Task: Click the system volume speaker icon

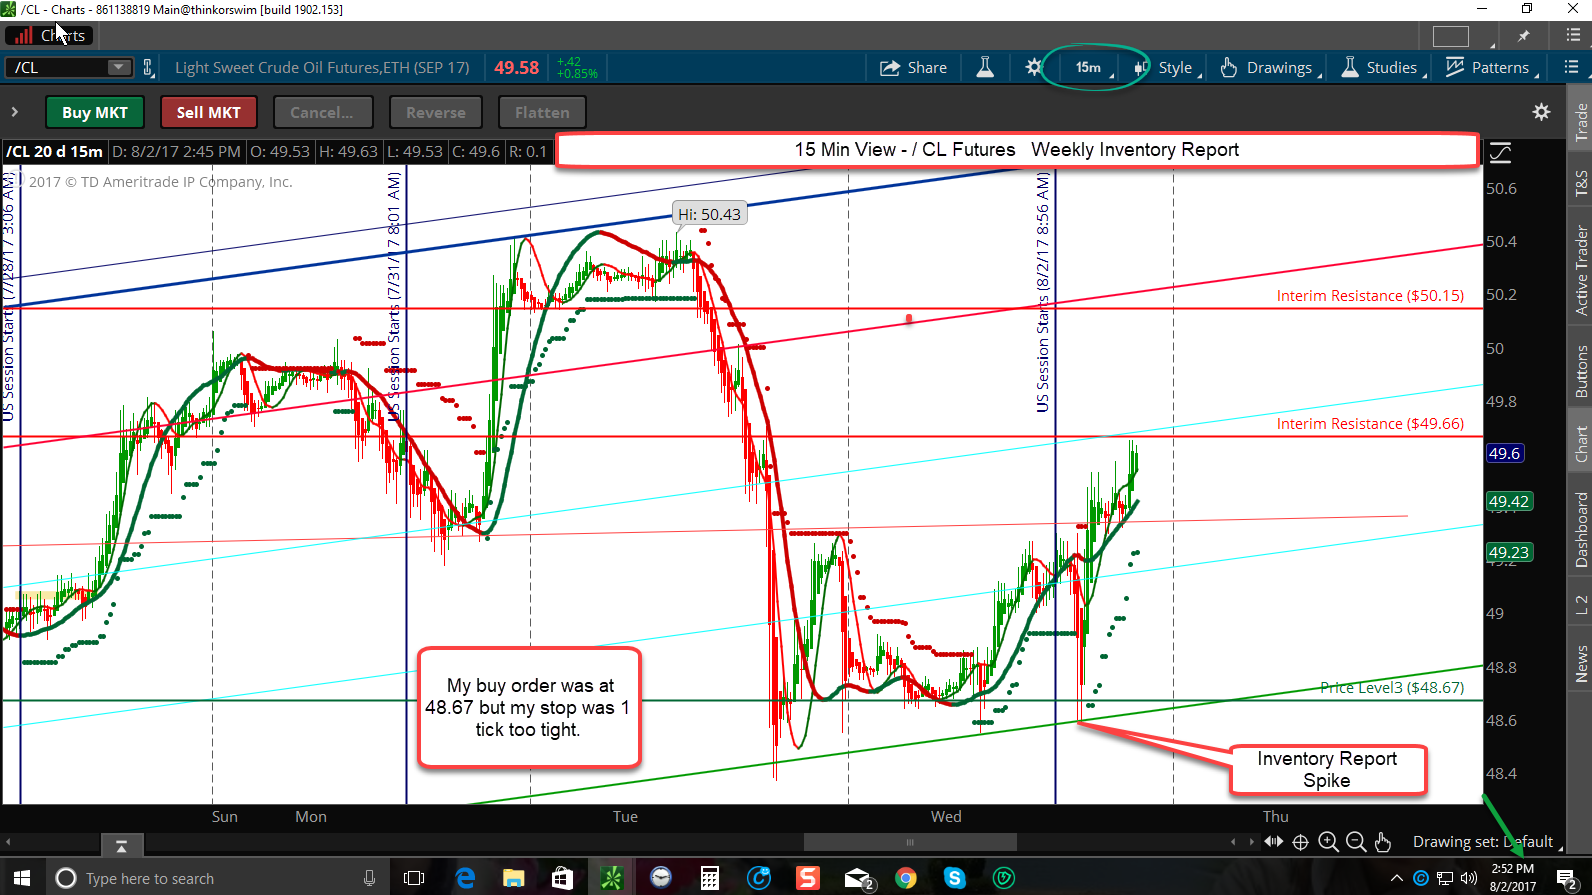Action: point(1469,878)
